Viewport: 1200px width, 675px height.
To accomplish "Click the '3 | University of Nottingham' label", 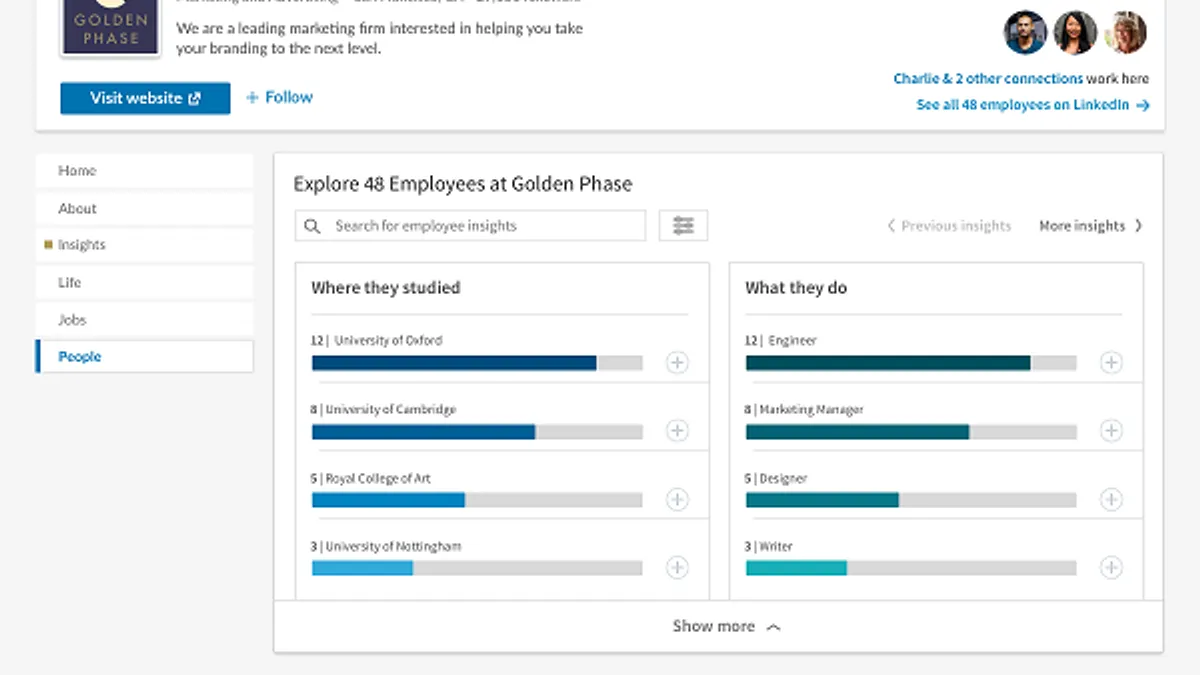I will [x=386, y=546].
